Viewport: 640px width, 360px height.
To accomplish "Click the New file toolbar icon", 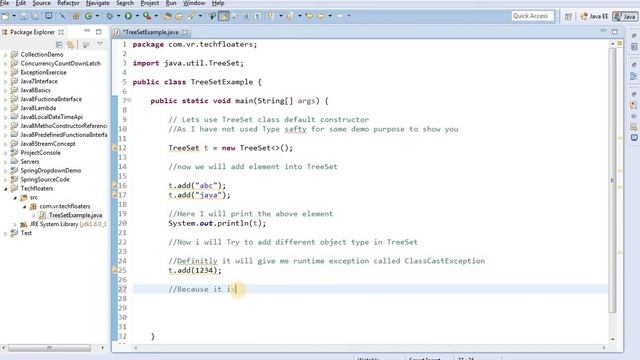I will coord(5,16).
